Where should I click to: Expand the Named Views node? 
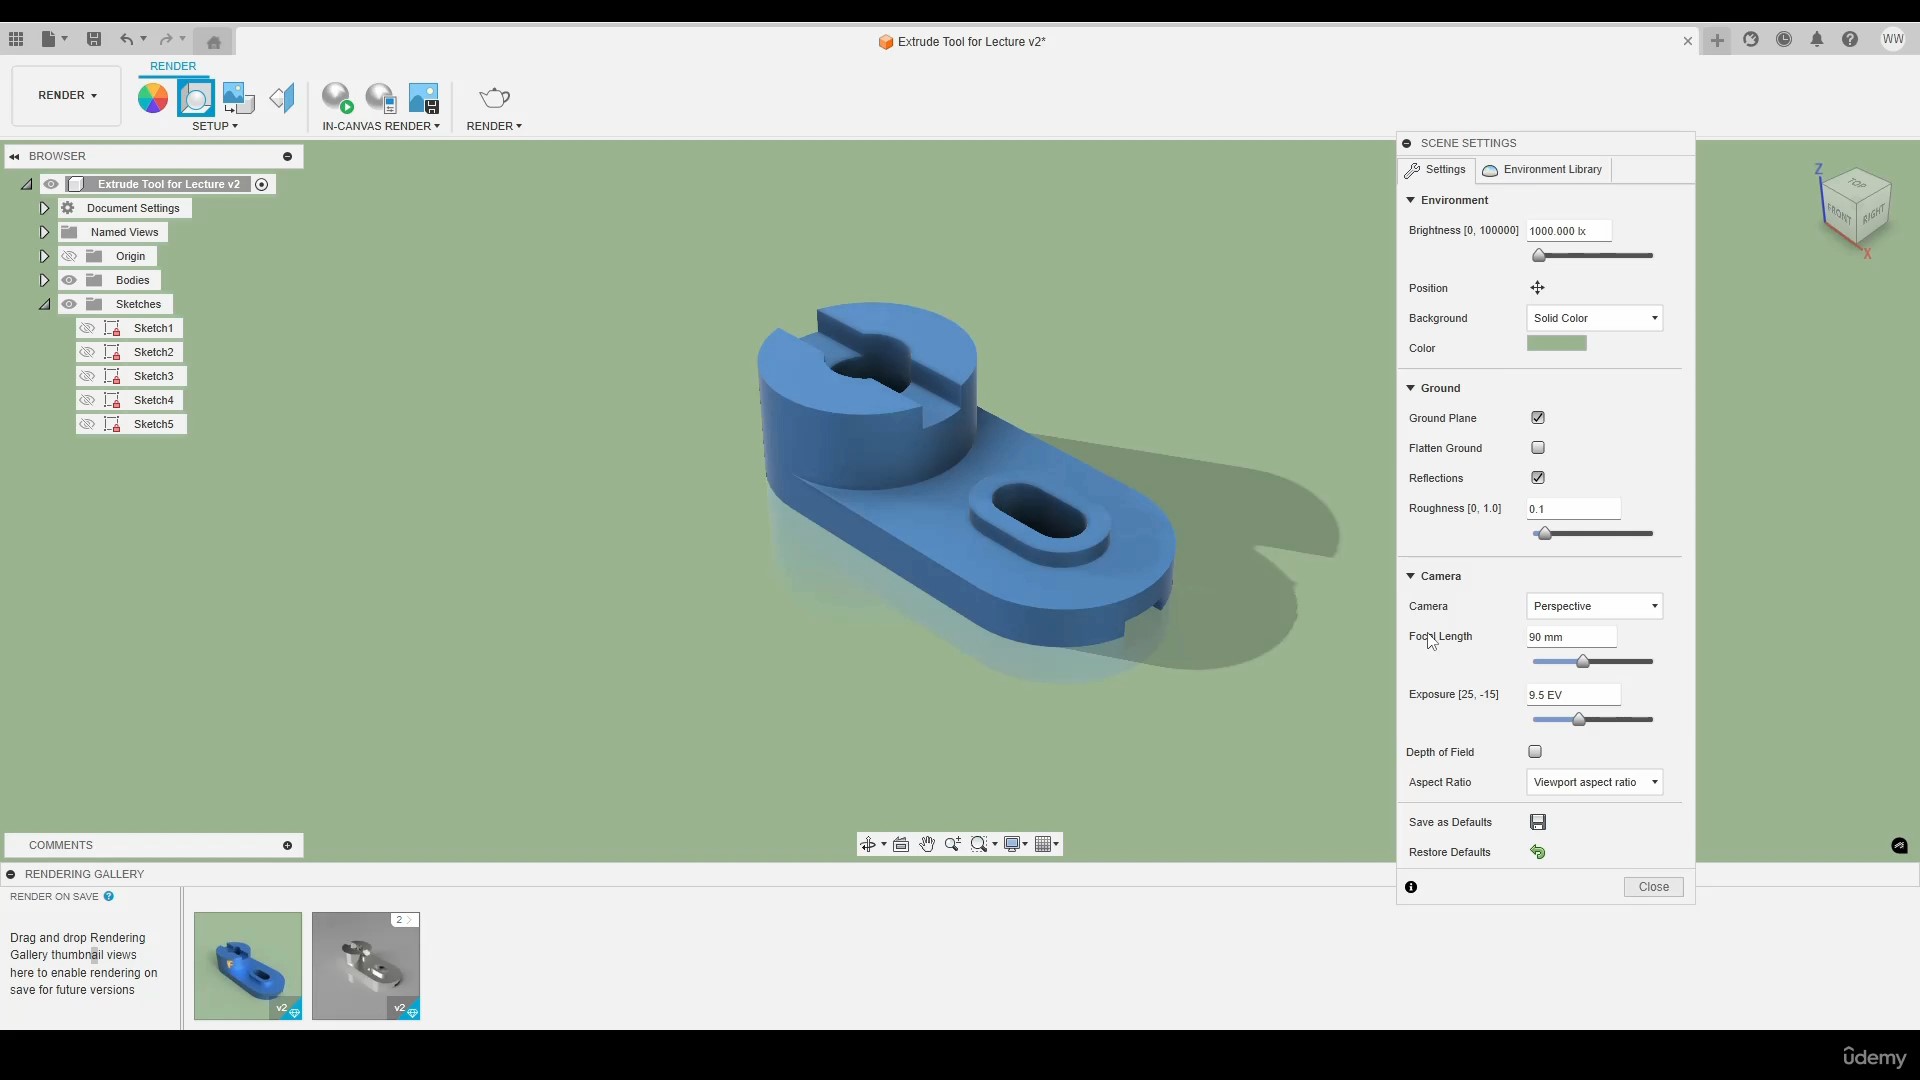[44, 232]
